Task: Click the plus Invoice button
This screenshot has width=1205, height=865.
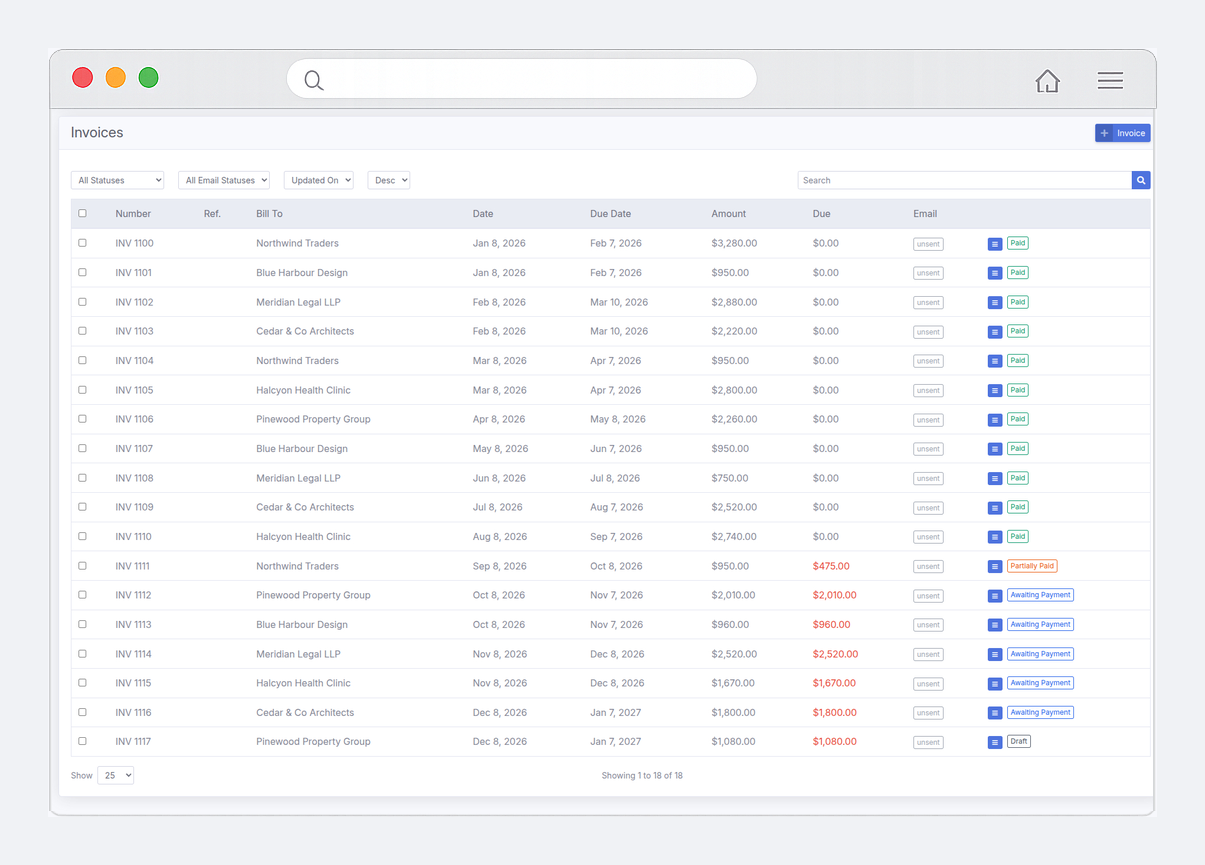Action: [1123, 133]
